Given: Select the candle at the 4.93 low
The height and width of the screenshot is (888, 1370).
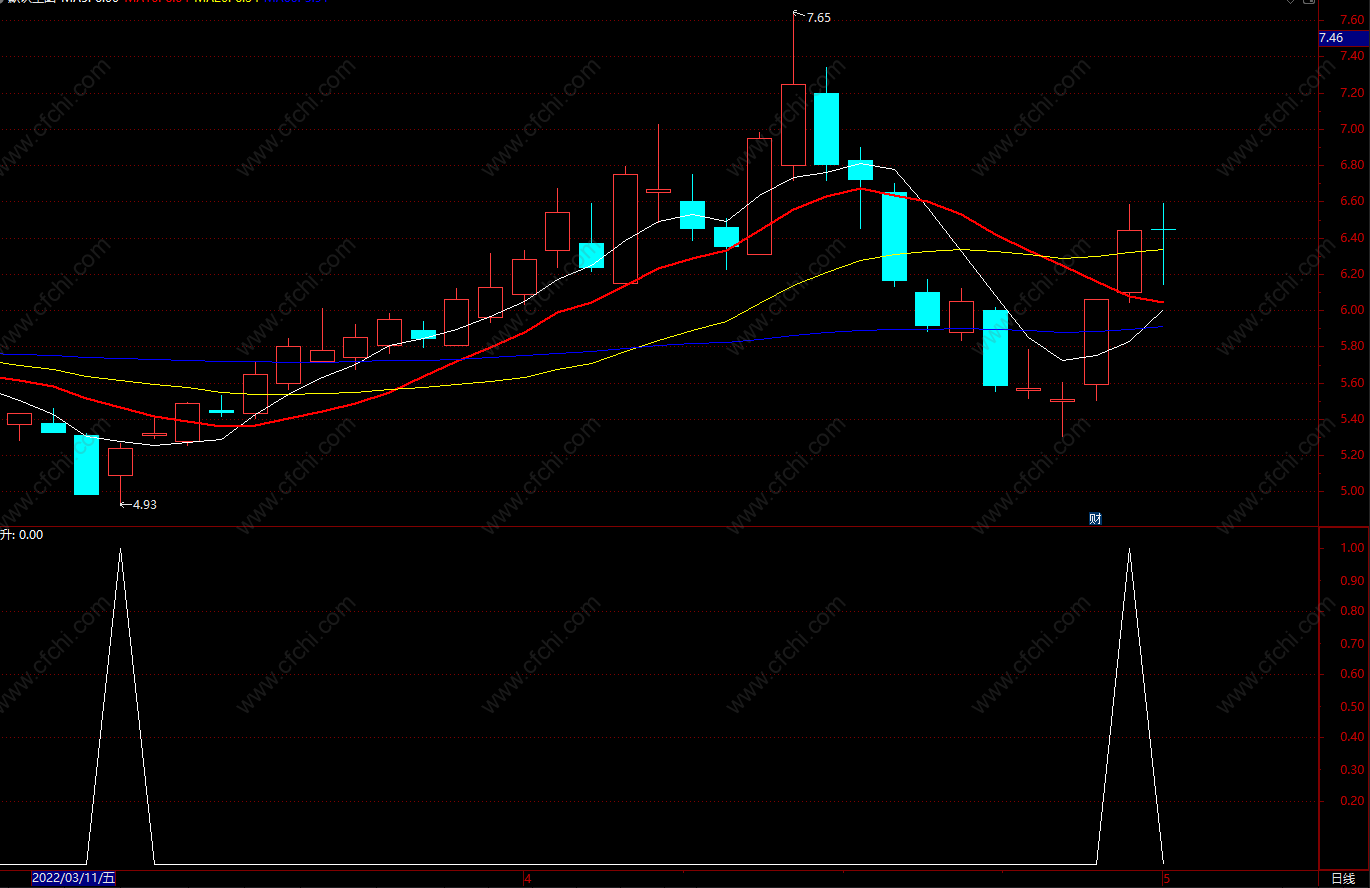Looking at the screenshot, I should 120,462.
